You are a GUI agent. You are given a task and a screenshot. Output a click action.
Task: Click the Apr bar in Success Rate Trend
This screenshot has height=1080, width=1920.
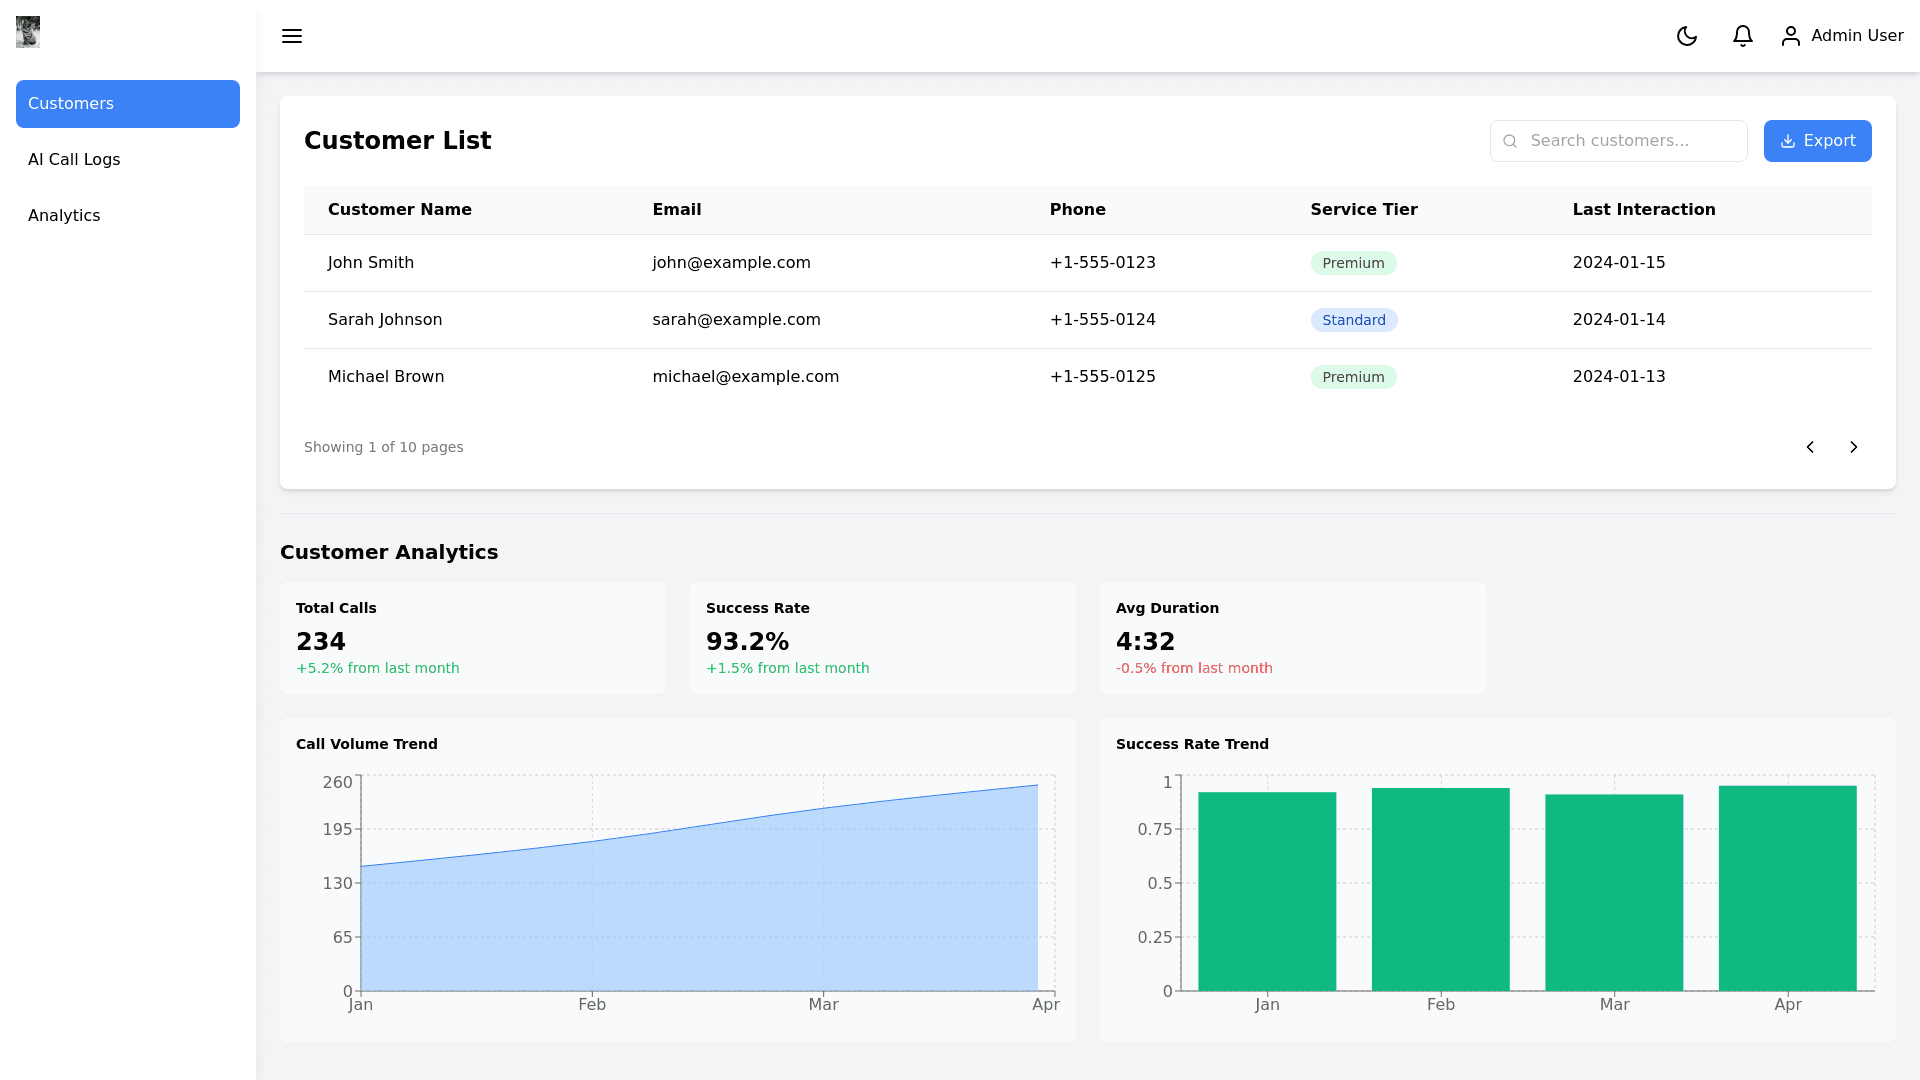[x=1787, y=888]
